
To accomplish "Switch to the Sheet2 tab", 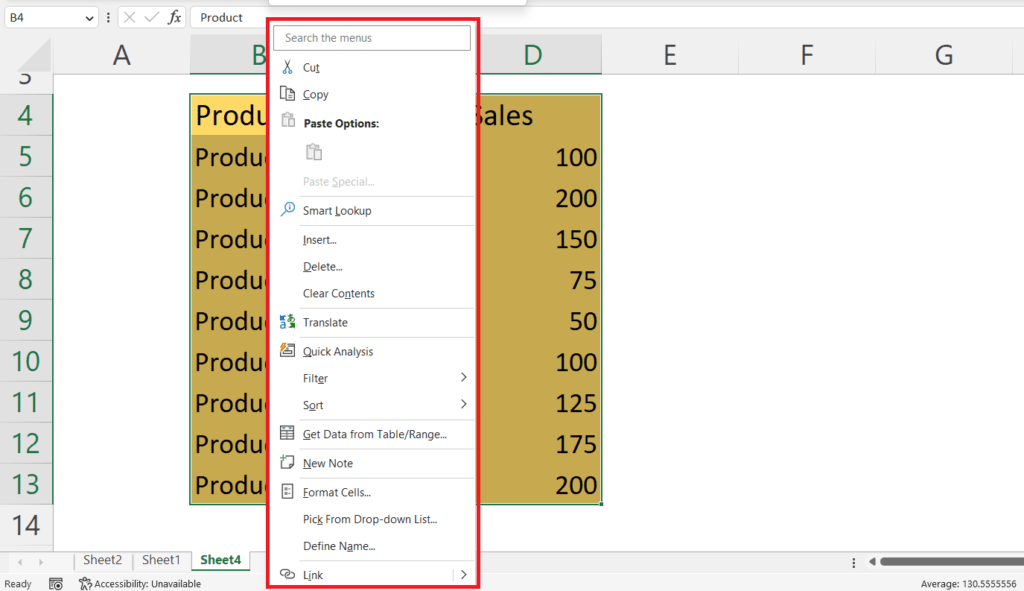I will tap(103, 560).
